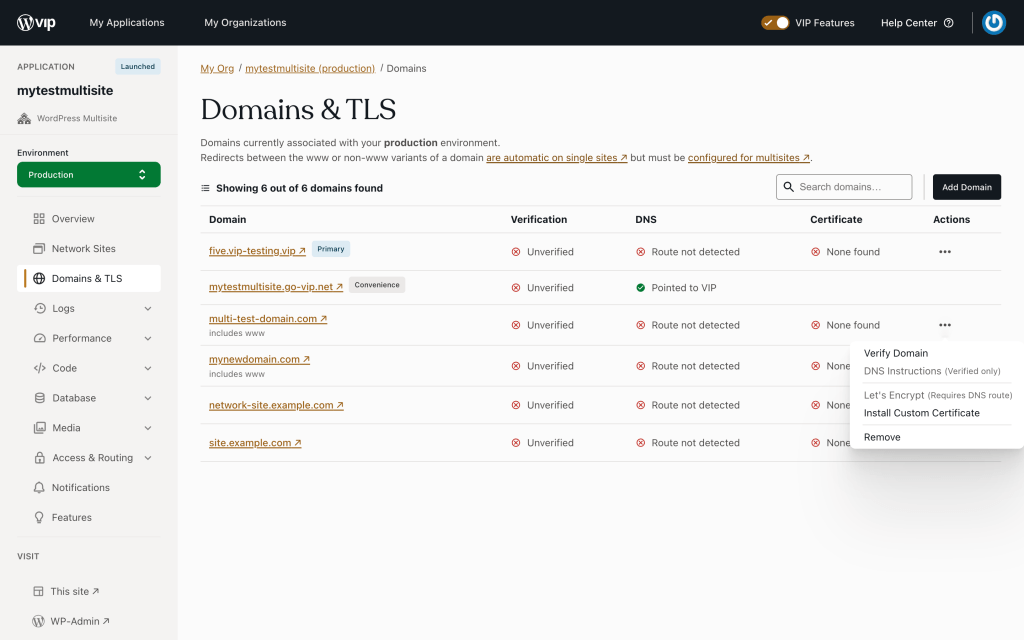Click the Network Sites icon
Viewport: 1024px width, 640px height.
[x=39, y=249]
